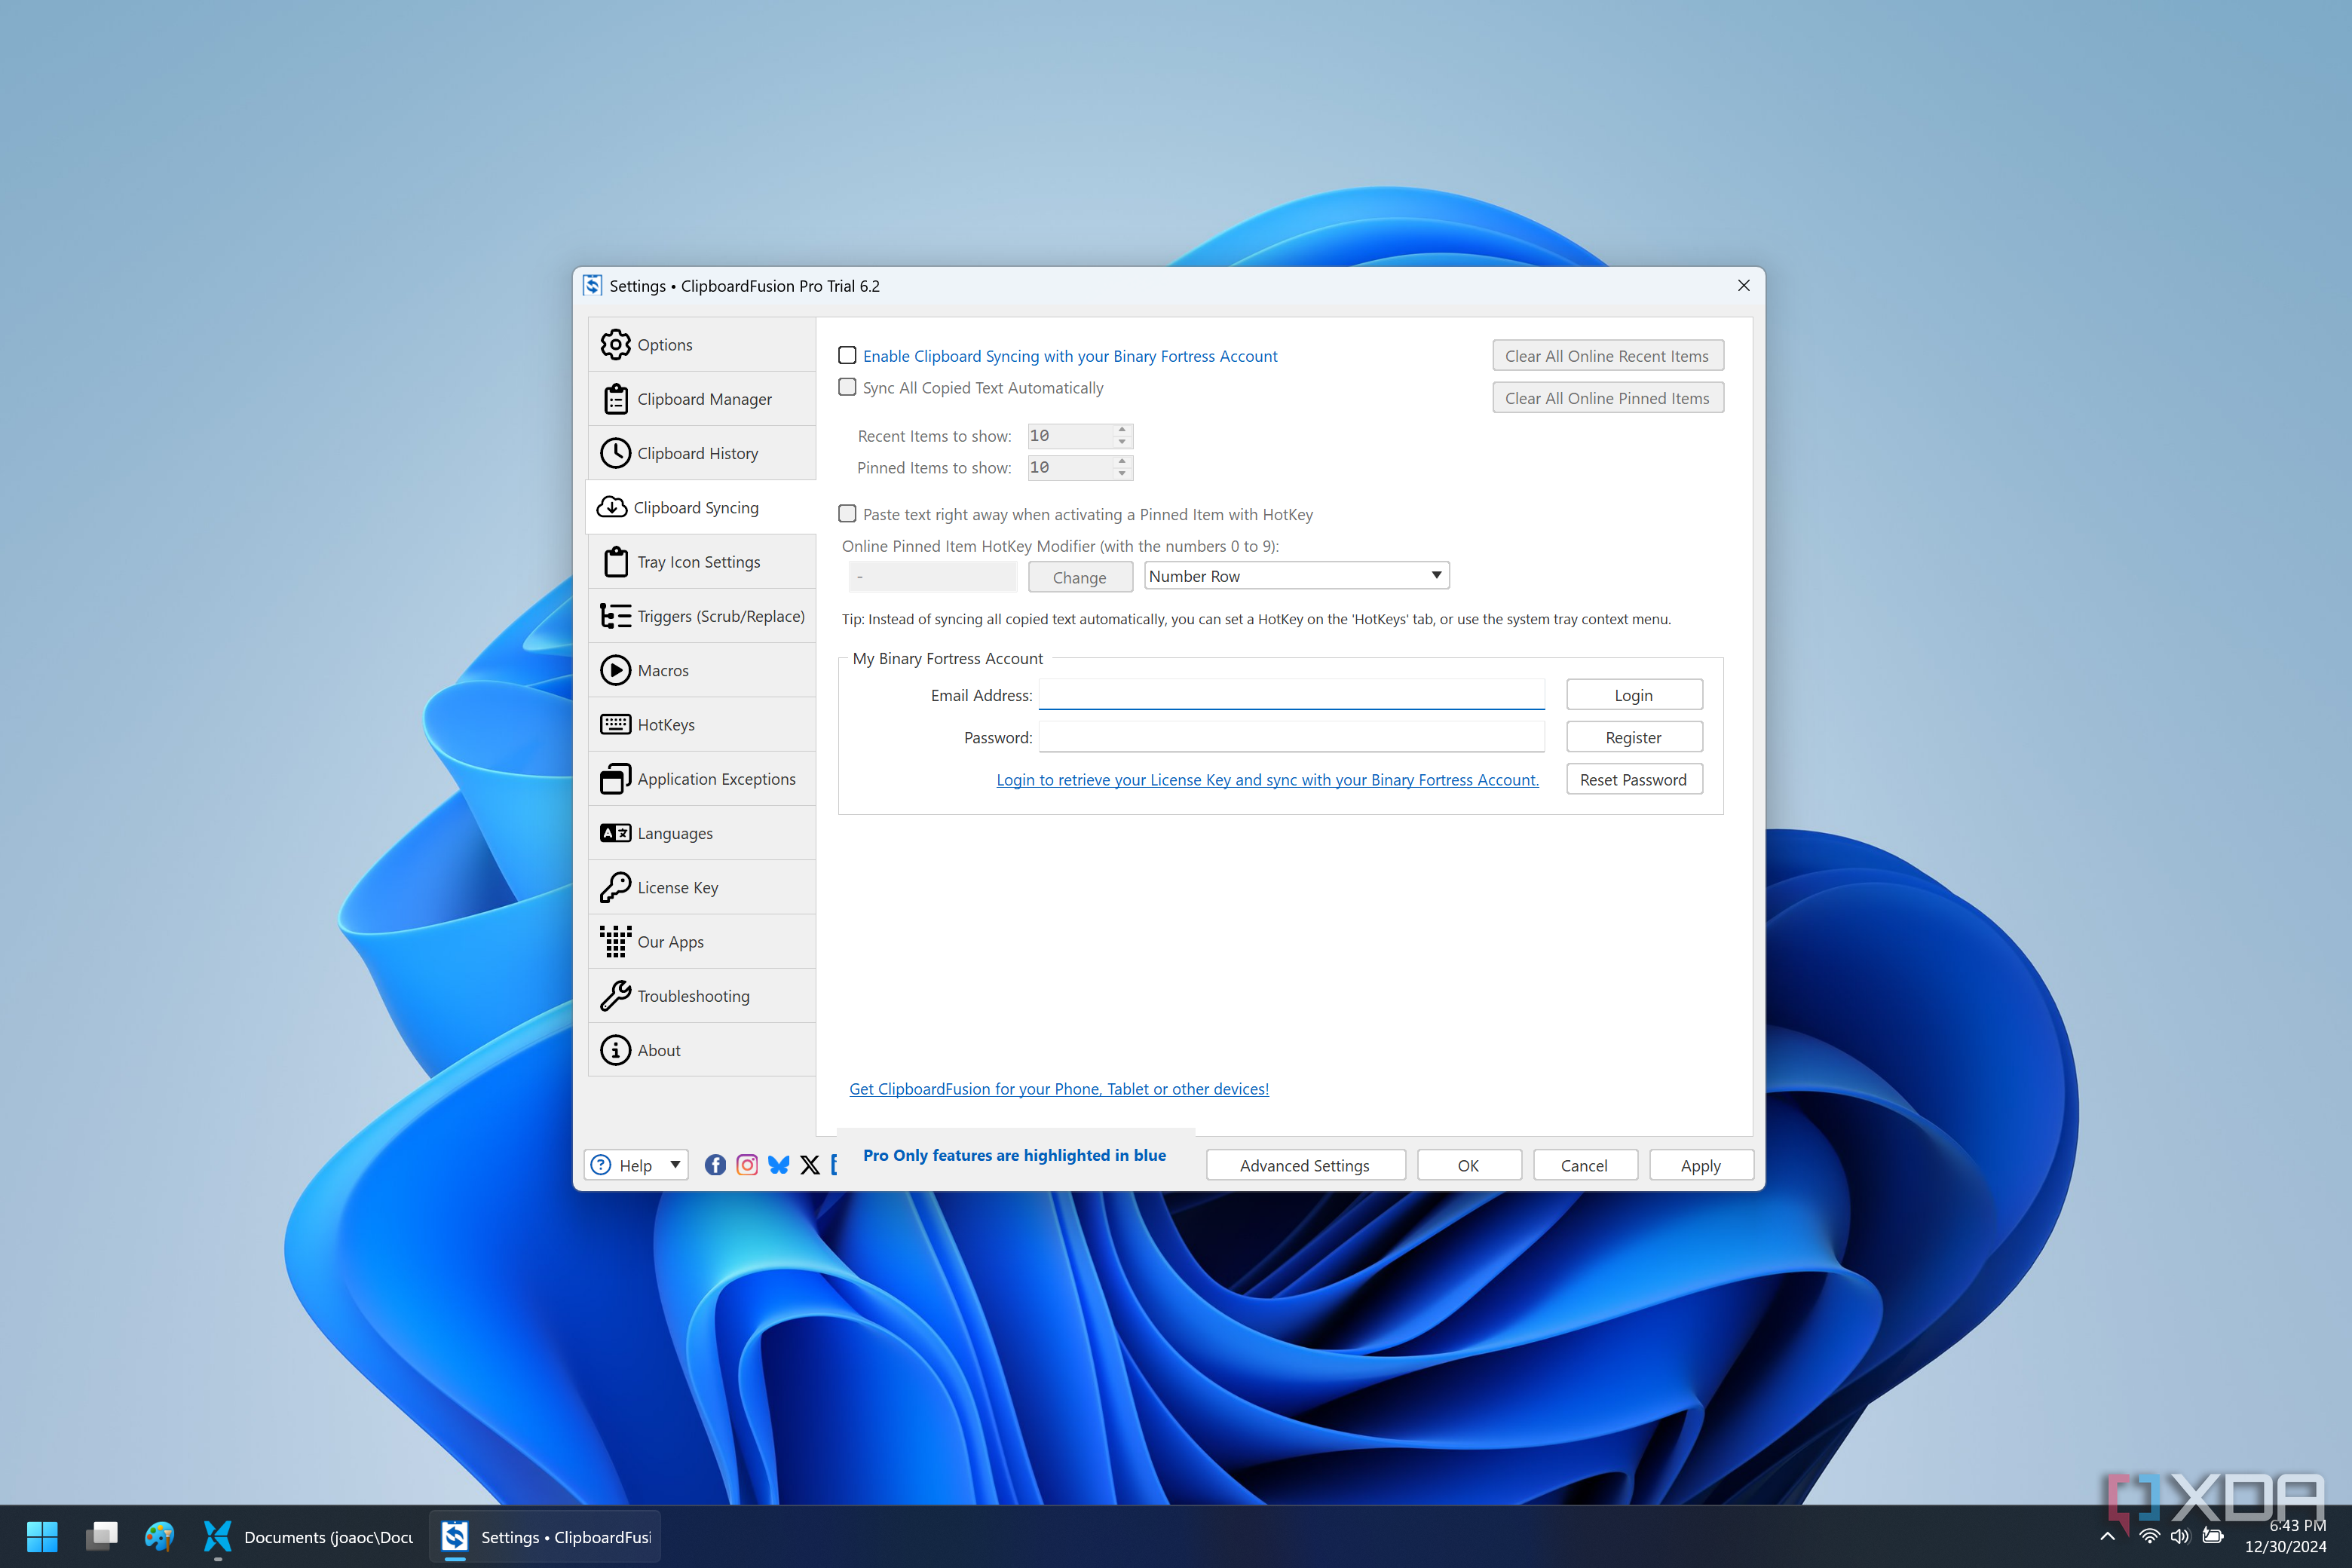Open the Languages icon

[615, 833]
